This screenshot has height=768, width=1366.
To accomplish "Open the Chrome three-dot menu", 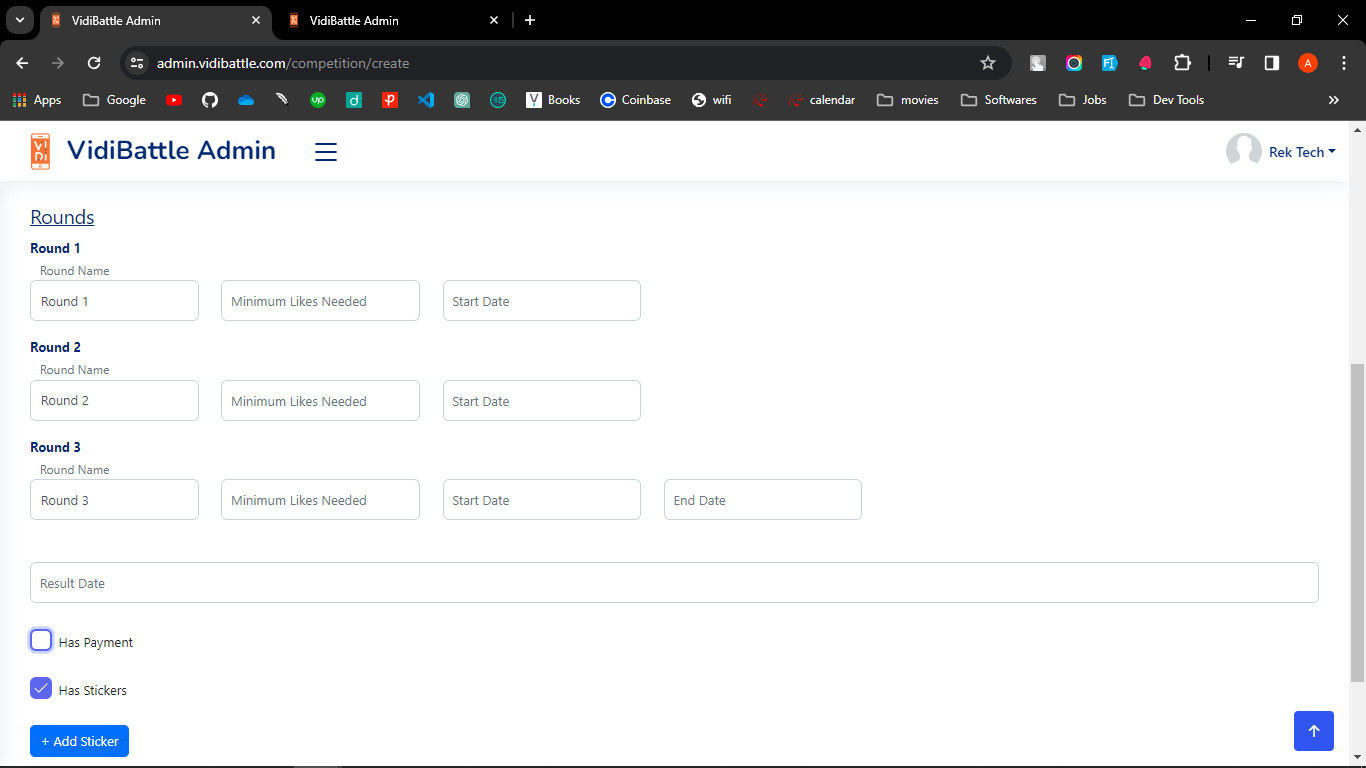I will pos(1344,63).
